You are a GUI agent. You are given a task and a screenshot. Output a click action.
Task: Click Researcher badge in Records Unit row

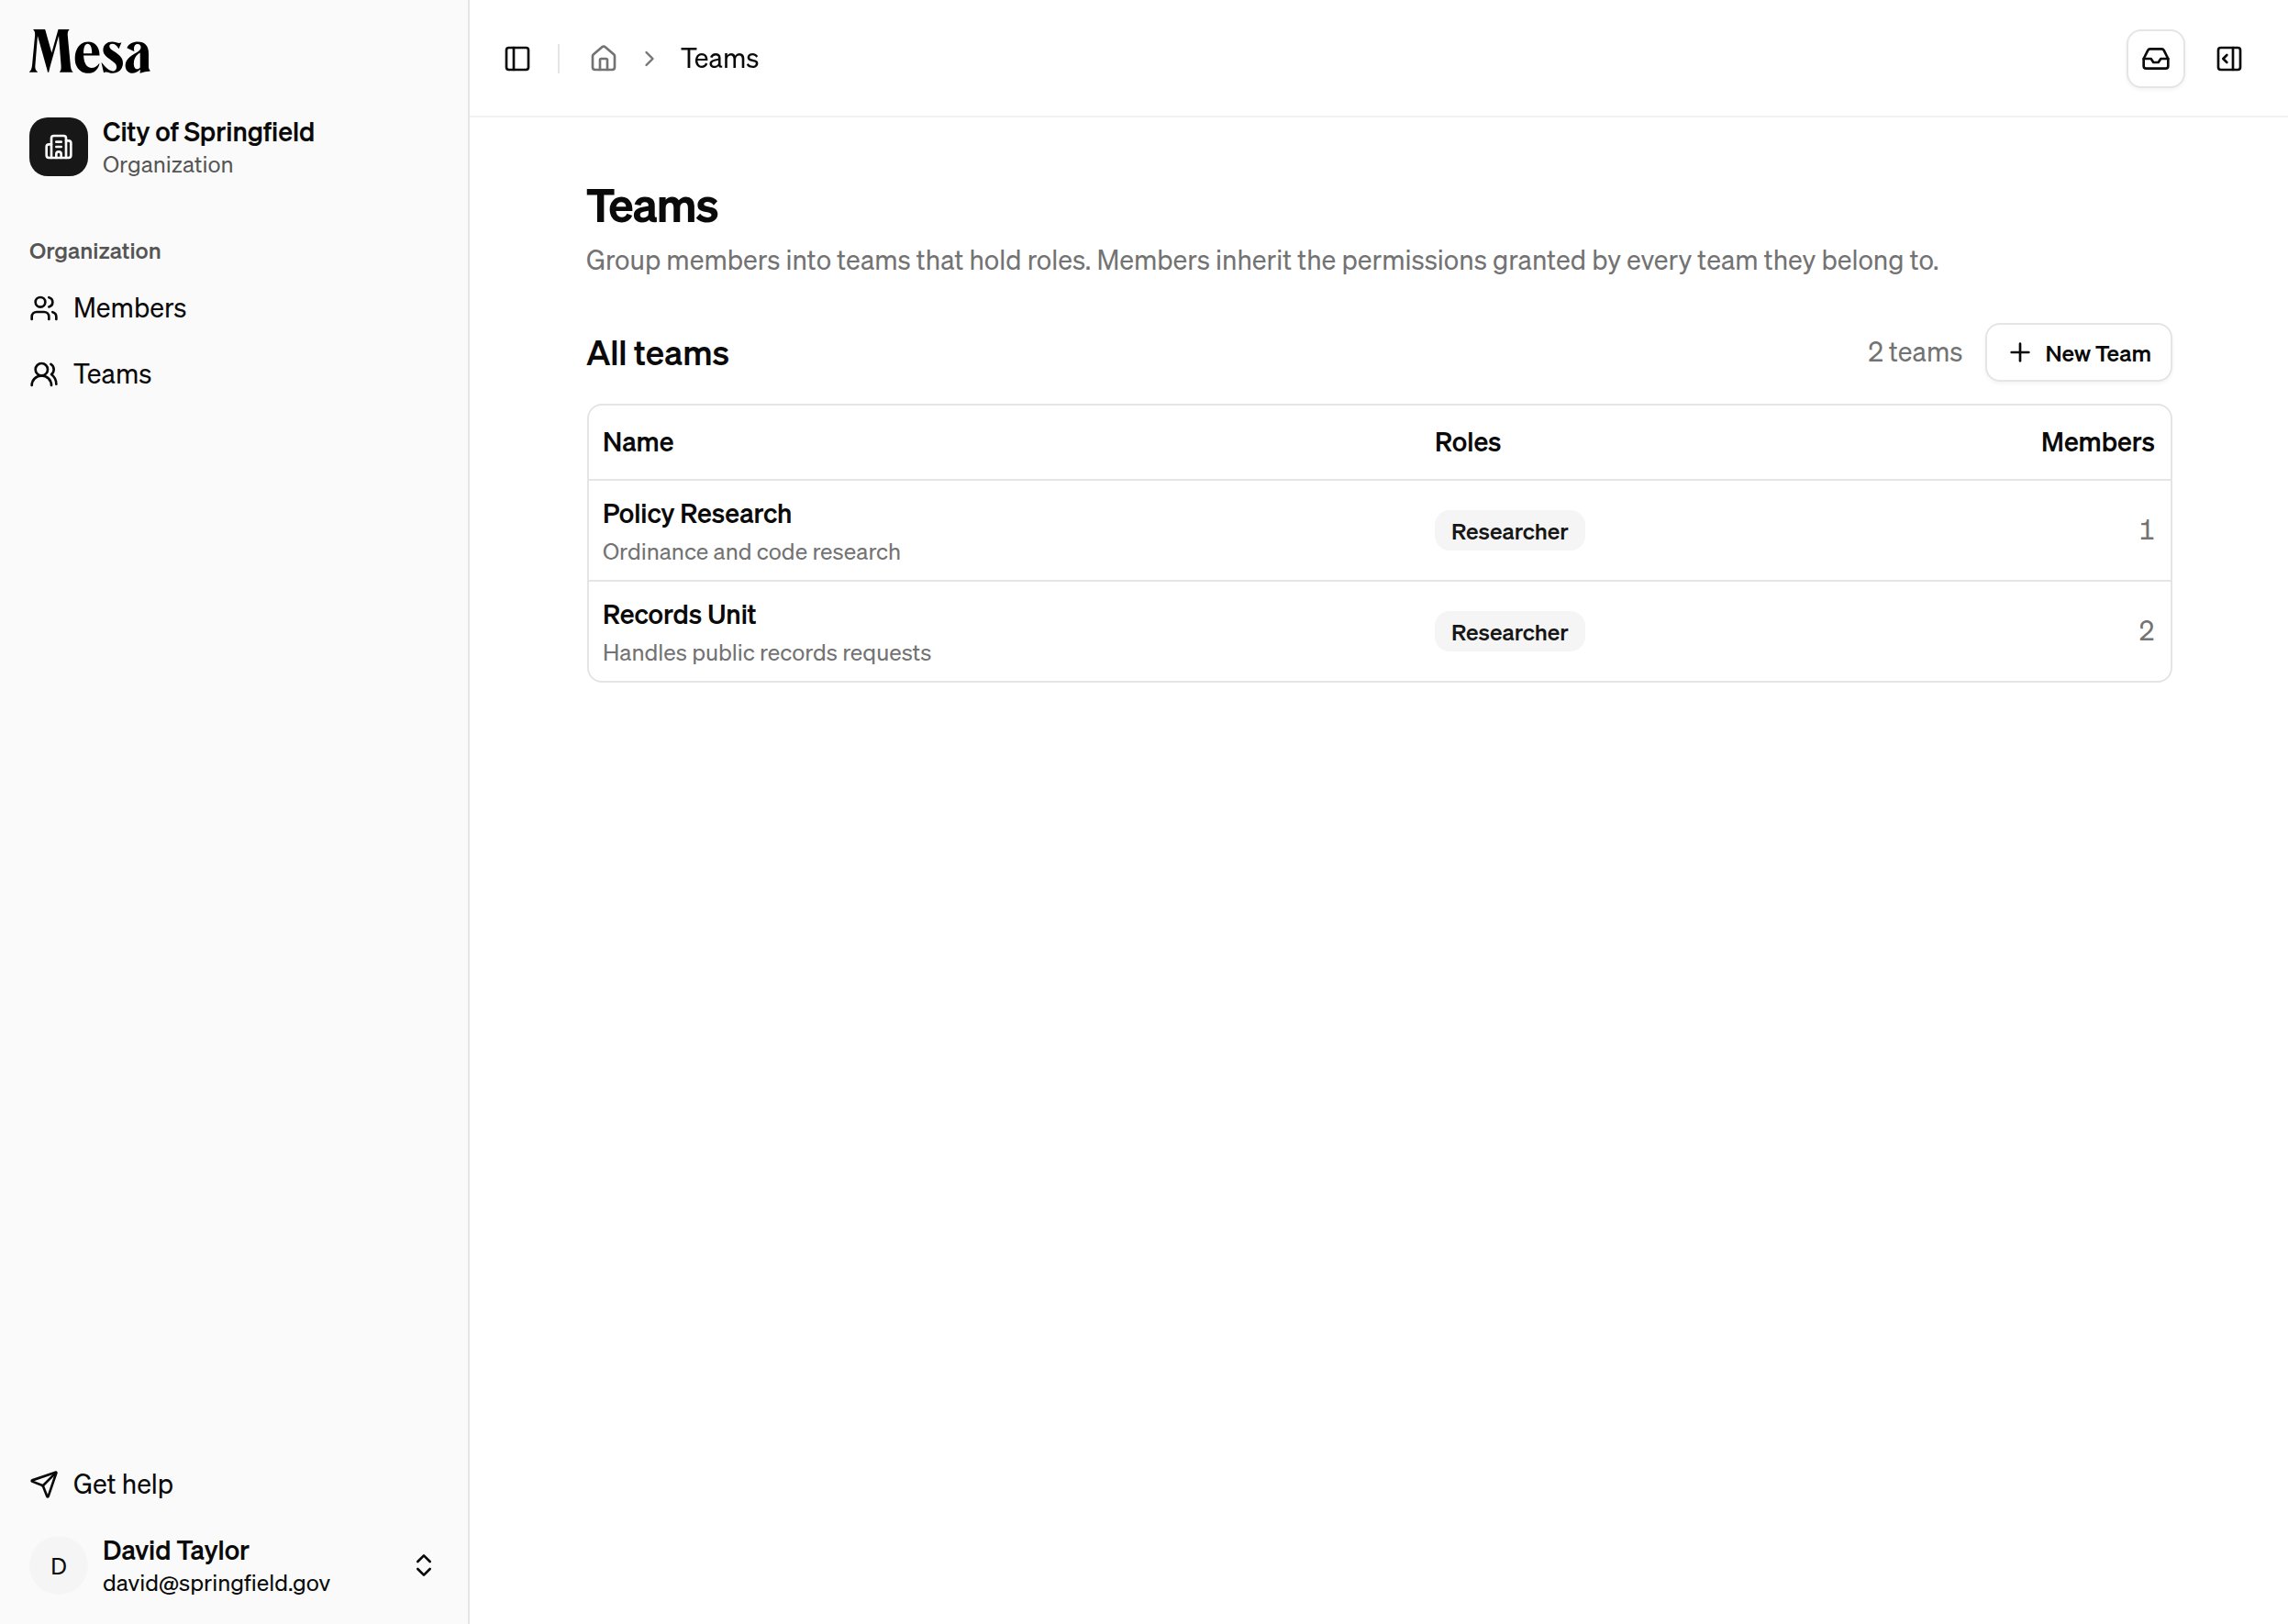click(1509, 632)
